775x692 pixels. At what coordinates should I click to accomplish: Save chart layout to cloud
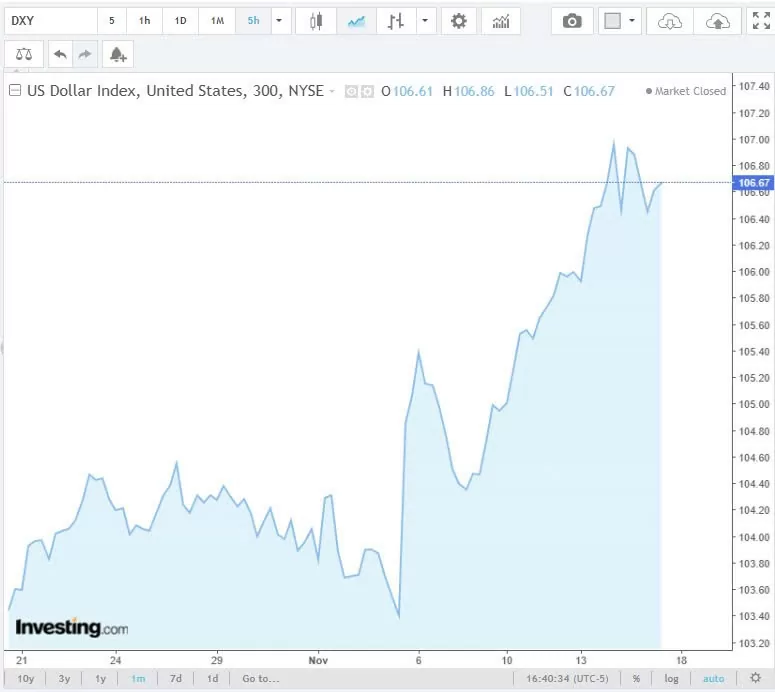718,21
